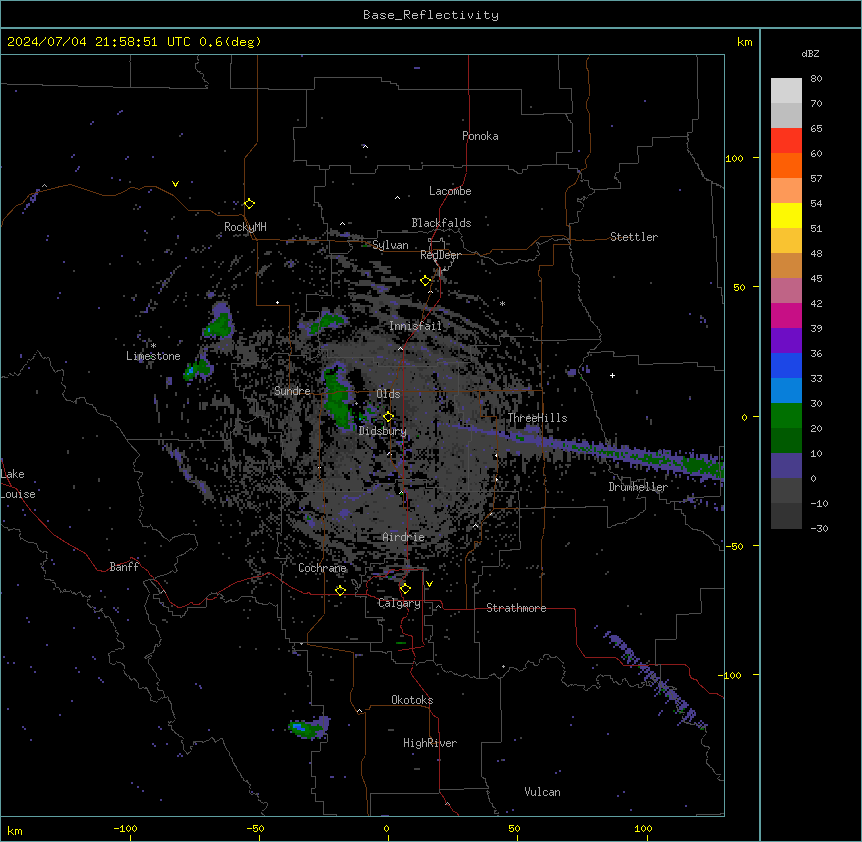Click the Drumheller city label
Image resolution: width=862 pixels, height=842 pixels.
638,487
